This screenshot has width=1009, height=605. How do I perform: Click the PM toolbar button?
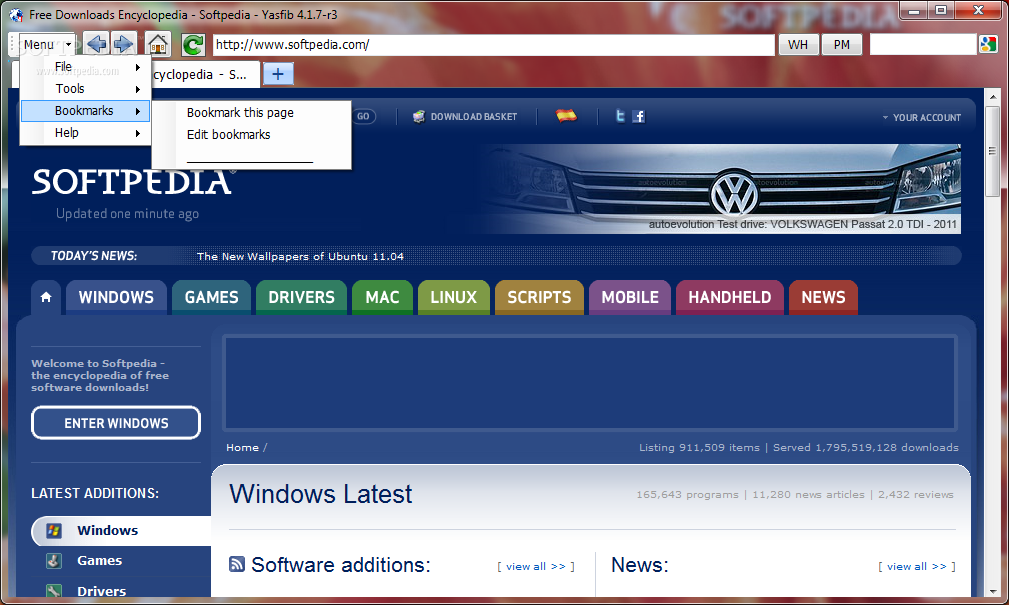(842, 44)
